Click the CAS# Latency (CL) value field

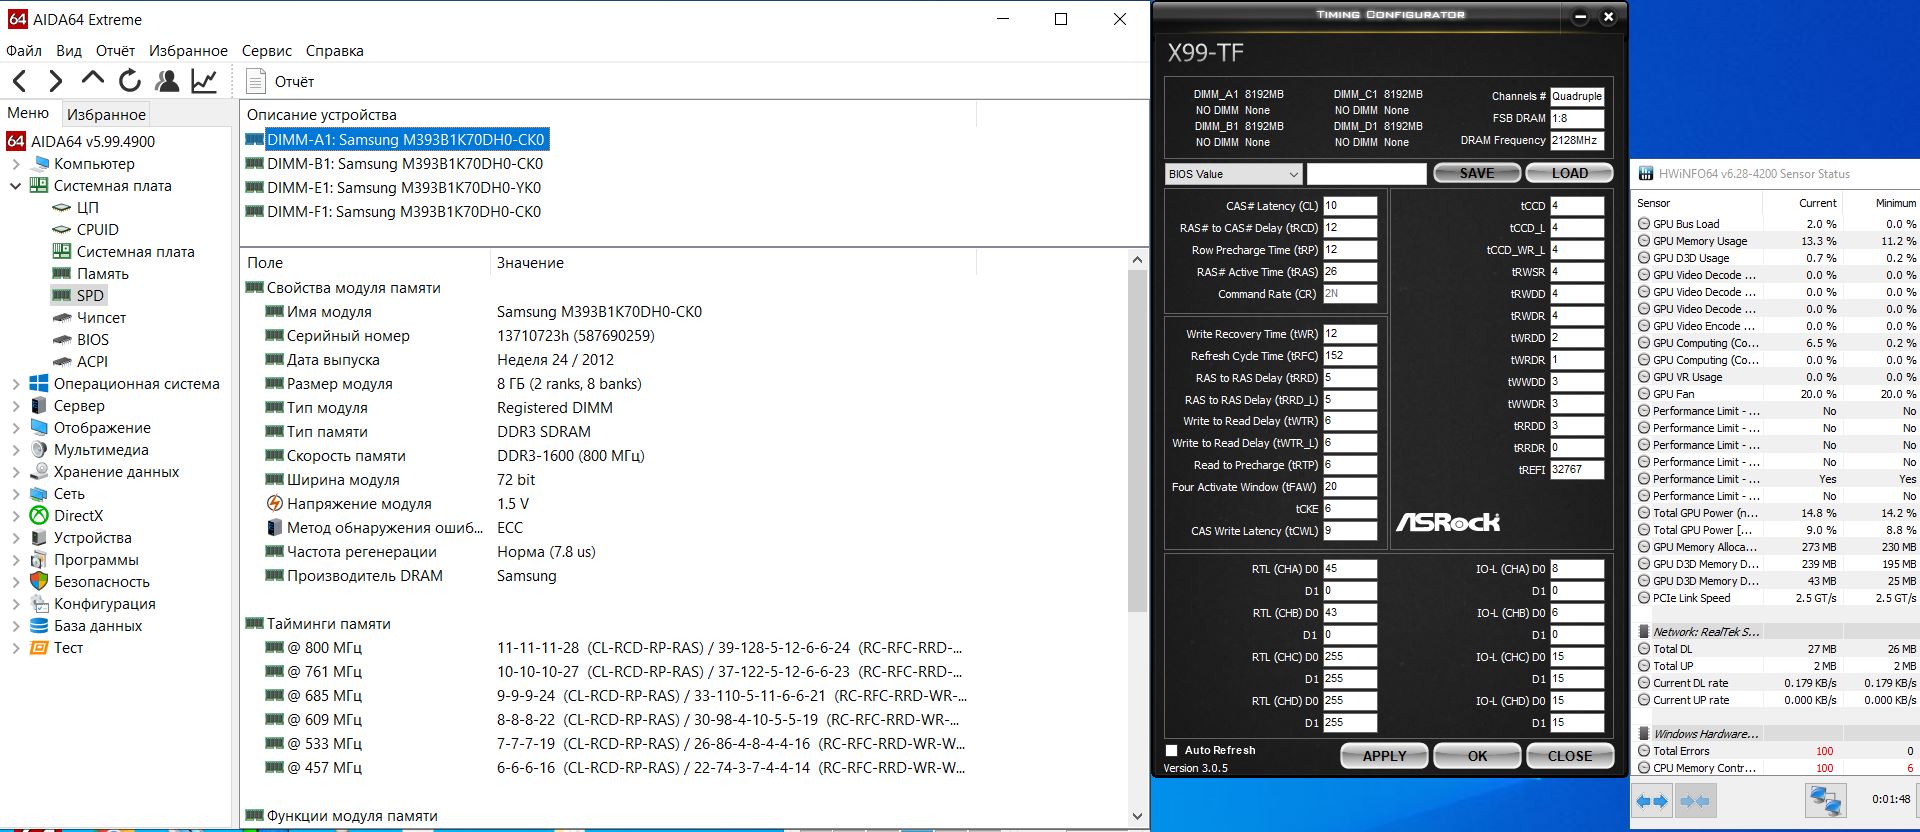(1350, 206)
